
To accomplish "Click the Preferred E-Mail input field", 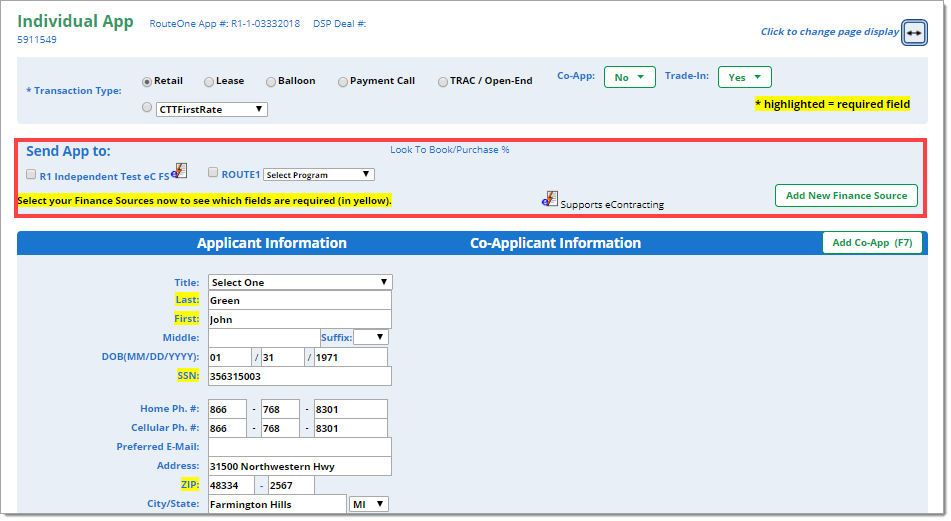I will pyautogui.click(x=299, y=447).
